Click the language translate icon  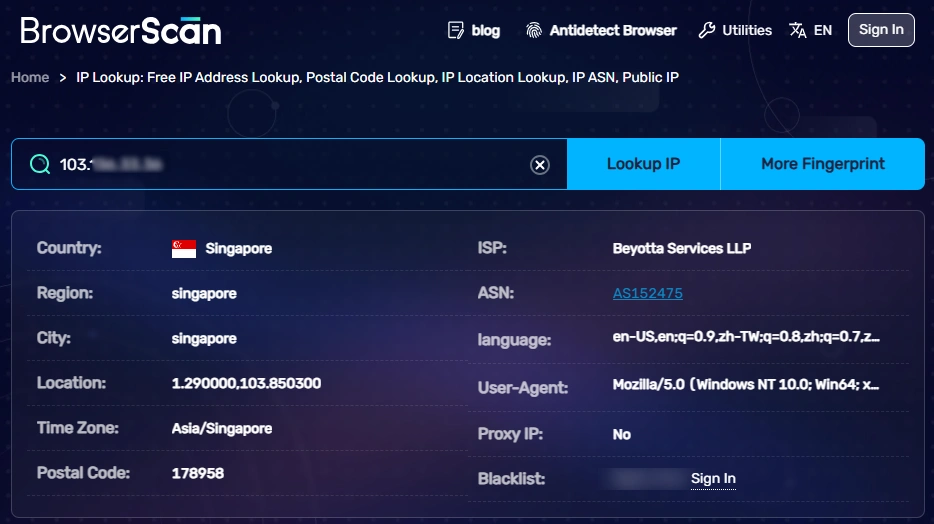(798, 30)
